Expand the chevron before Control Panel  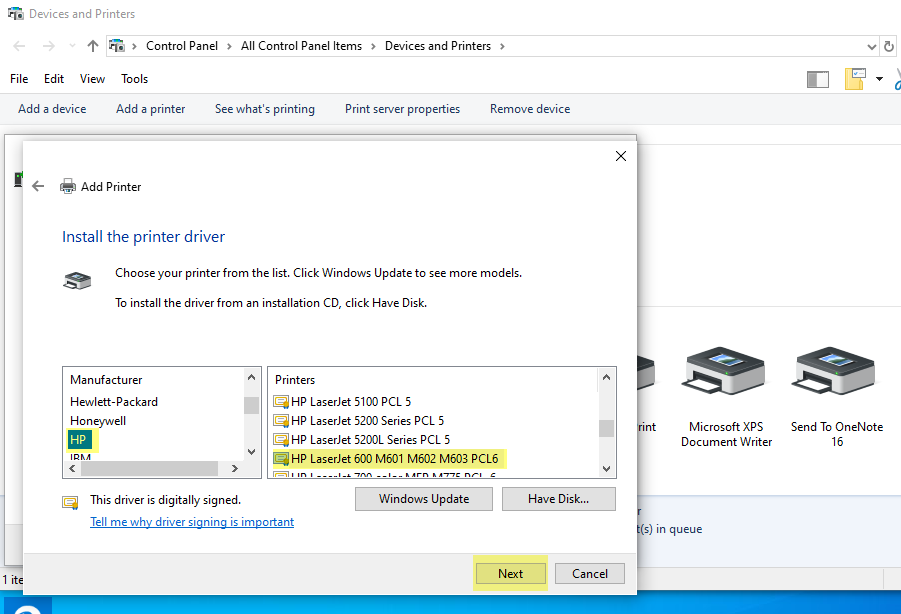coord(134,46)
